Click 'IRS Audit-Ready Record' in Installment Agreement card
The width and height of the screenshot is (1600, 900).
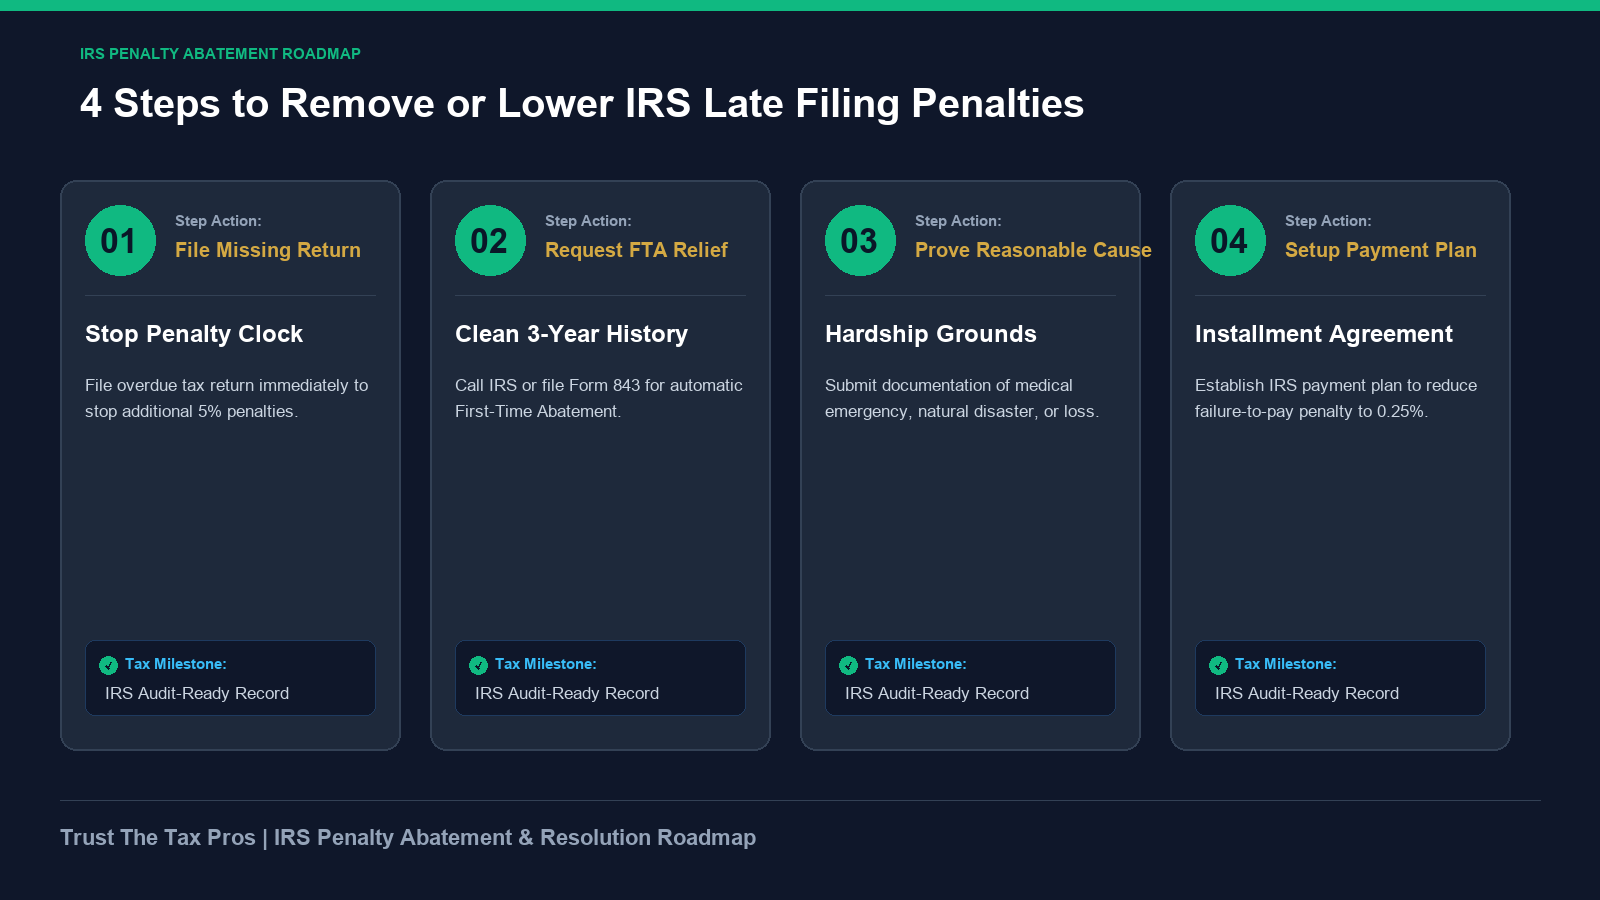coord(1307,693)
